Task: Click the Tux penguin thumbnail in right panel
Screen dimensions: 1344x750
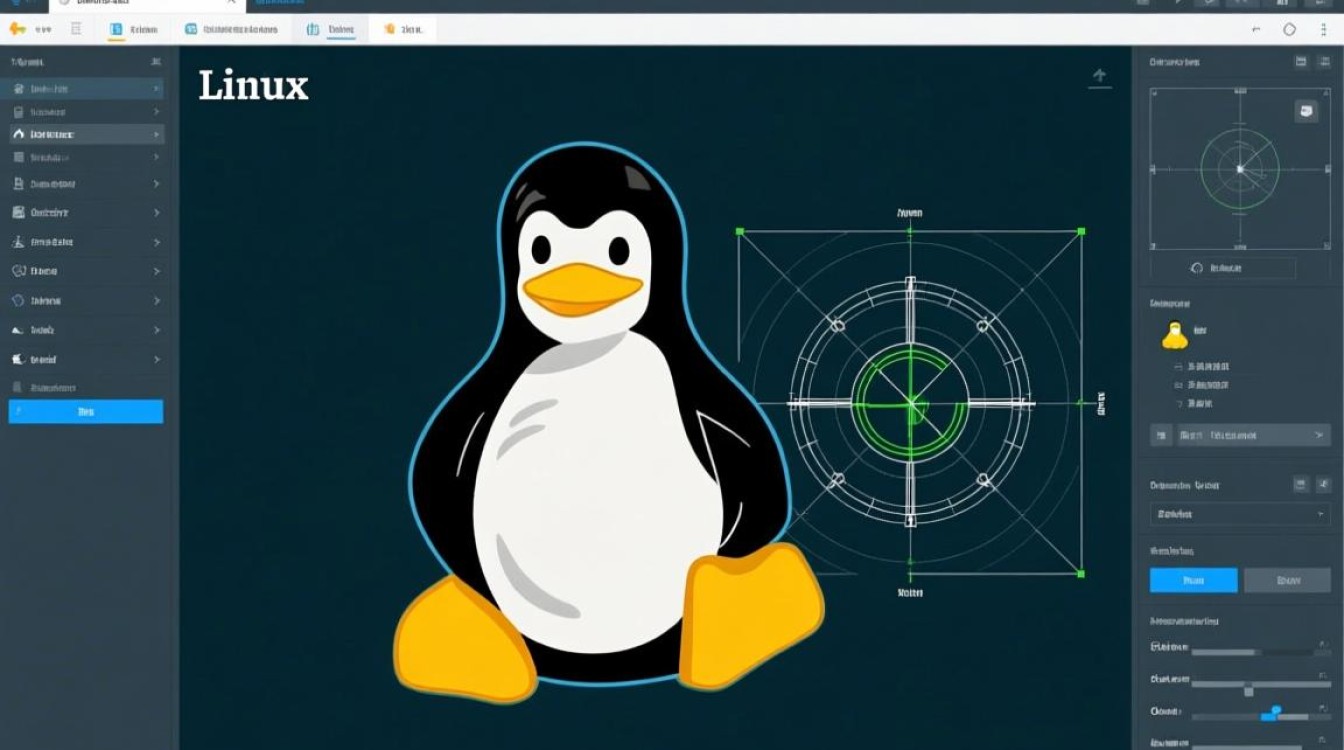Action: (x=1174, y=335)
